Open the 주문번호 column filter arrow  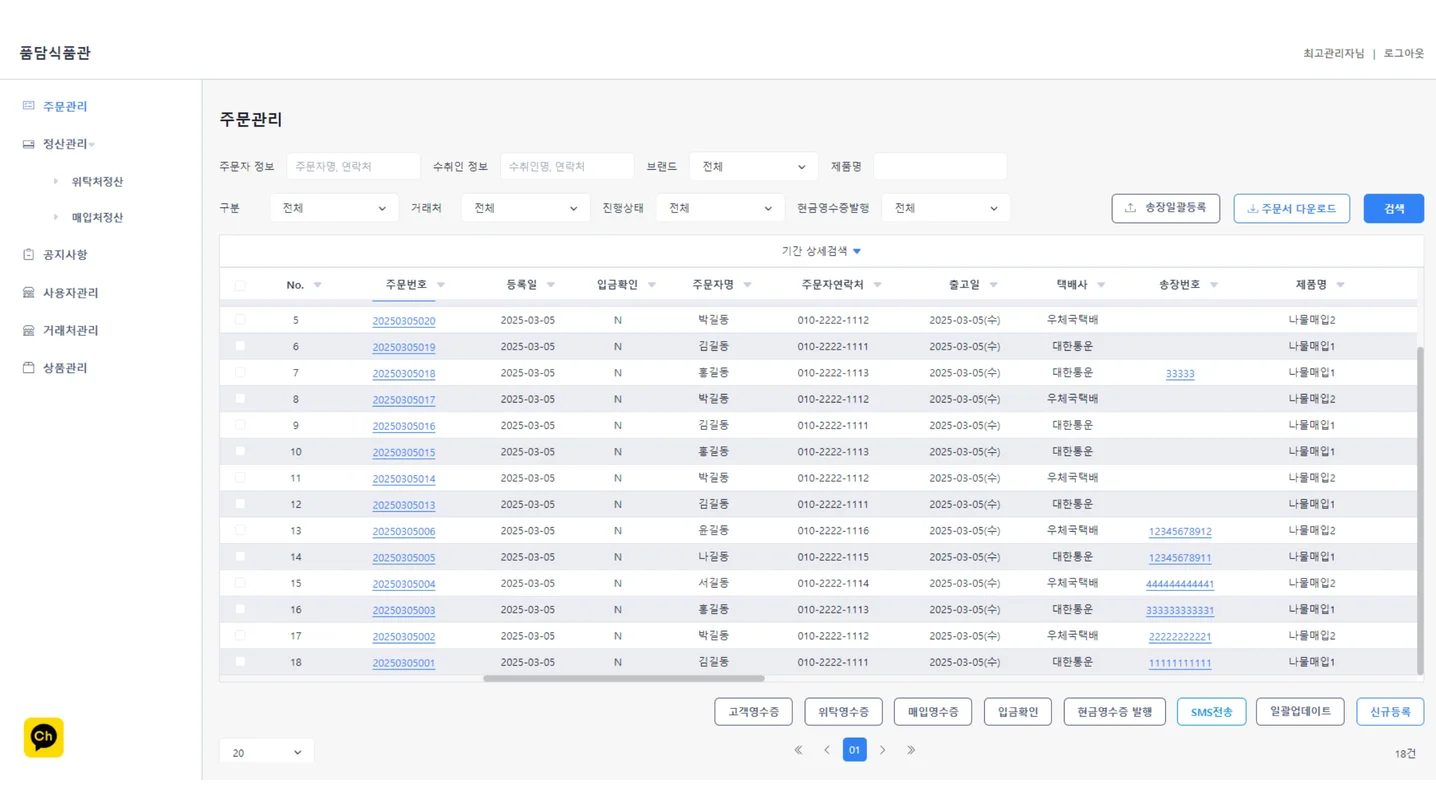click(x=441, y=285)
